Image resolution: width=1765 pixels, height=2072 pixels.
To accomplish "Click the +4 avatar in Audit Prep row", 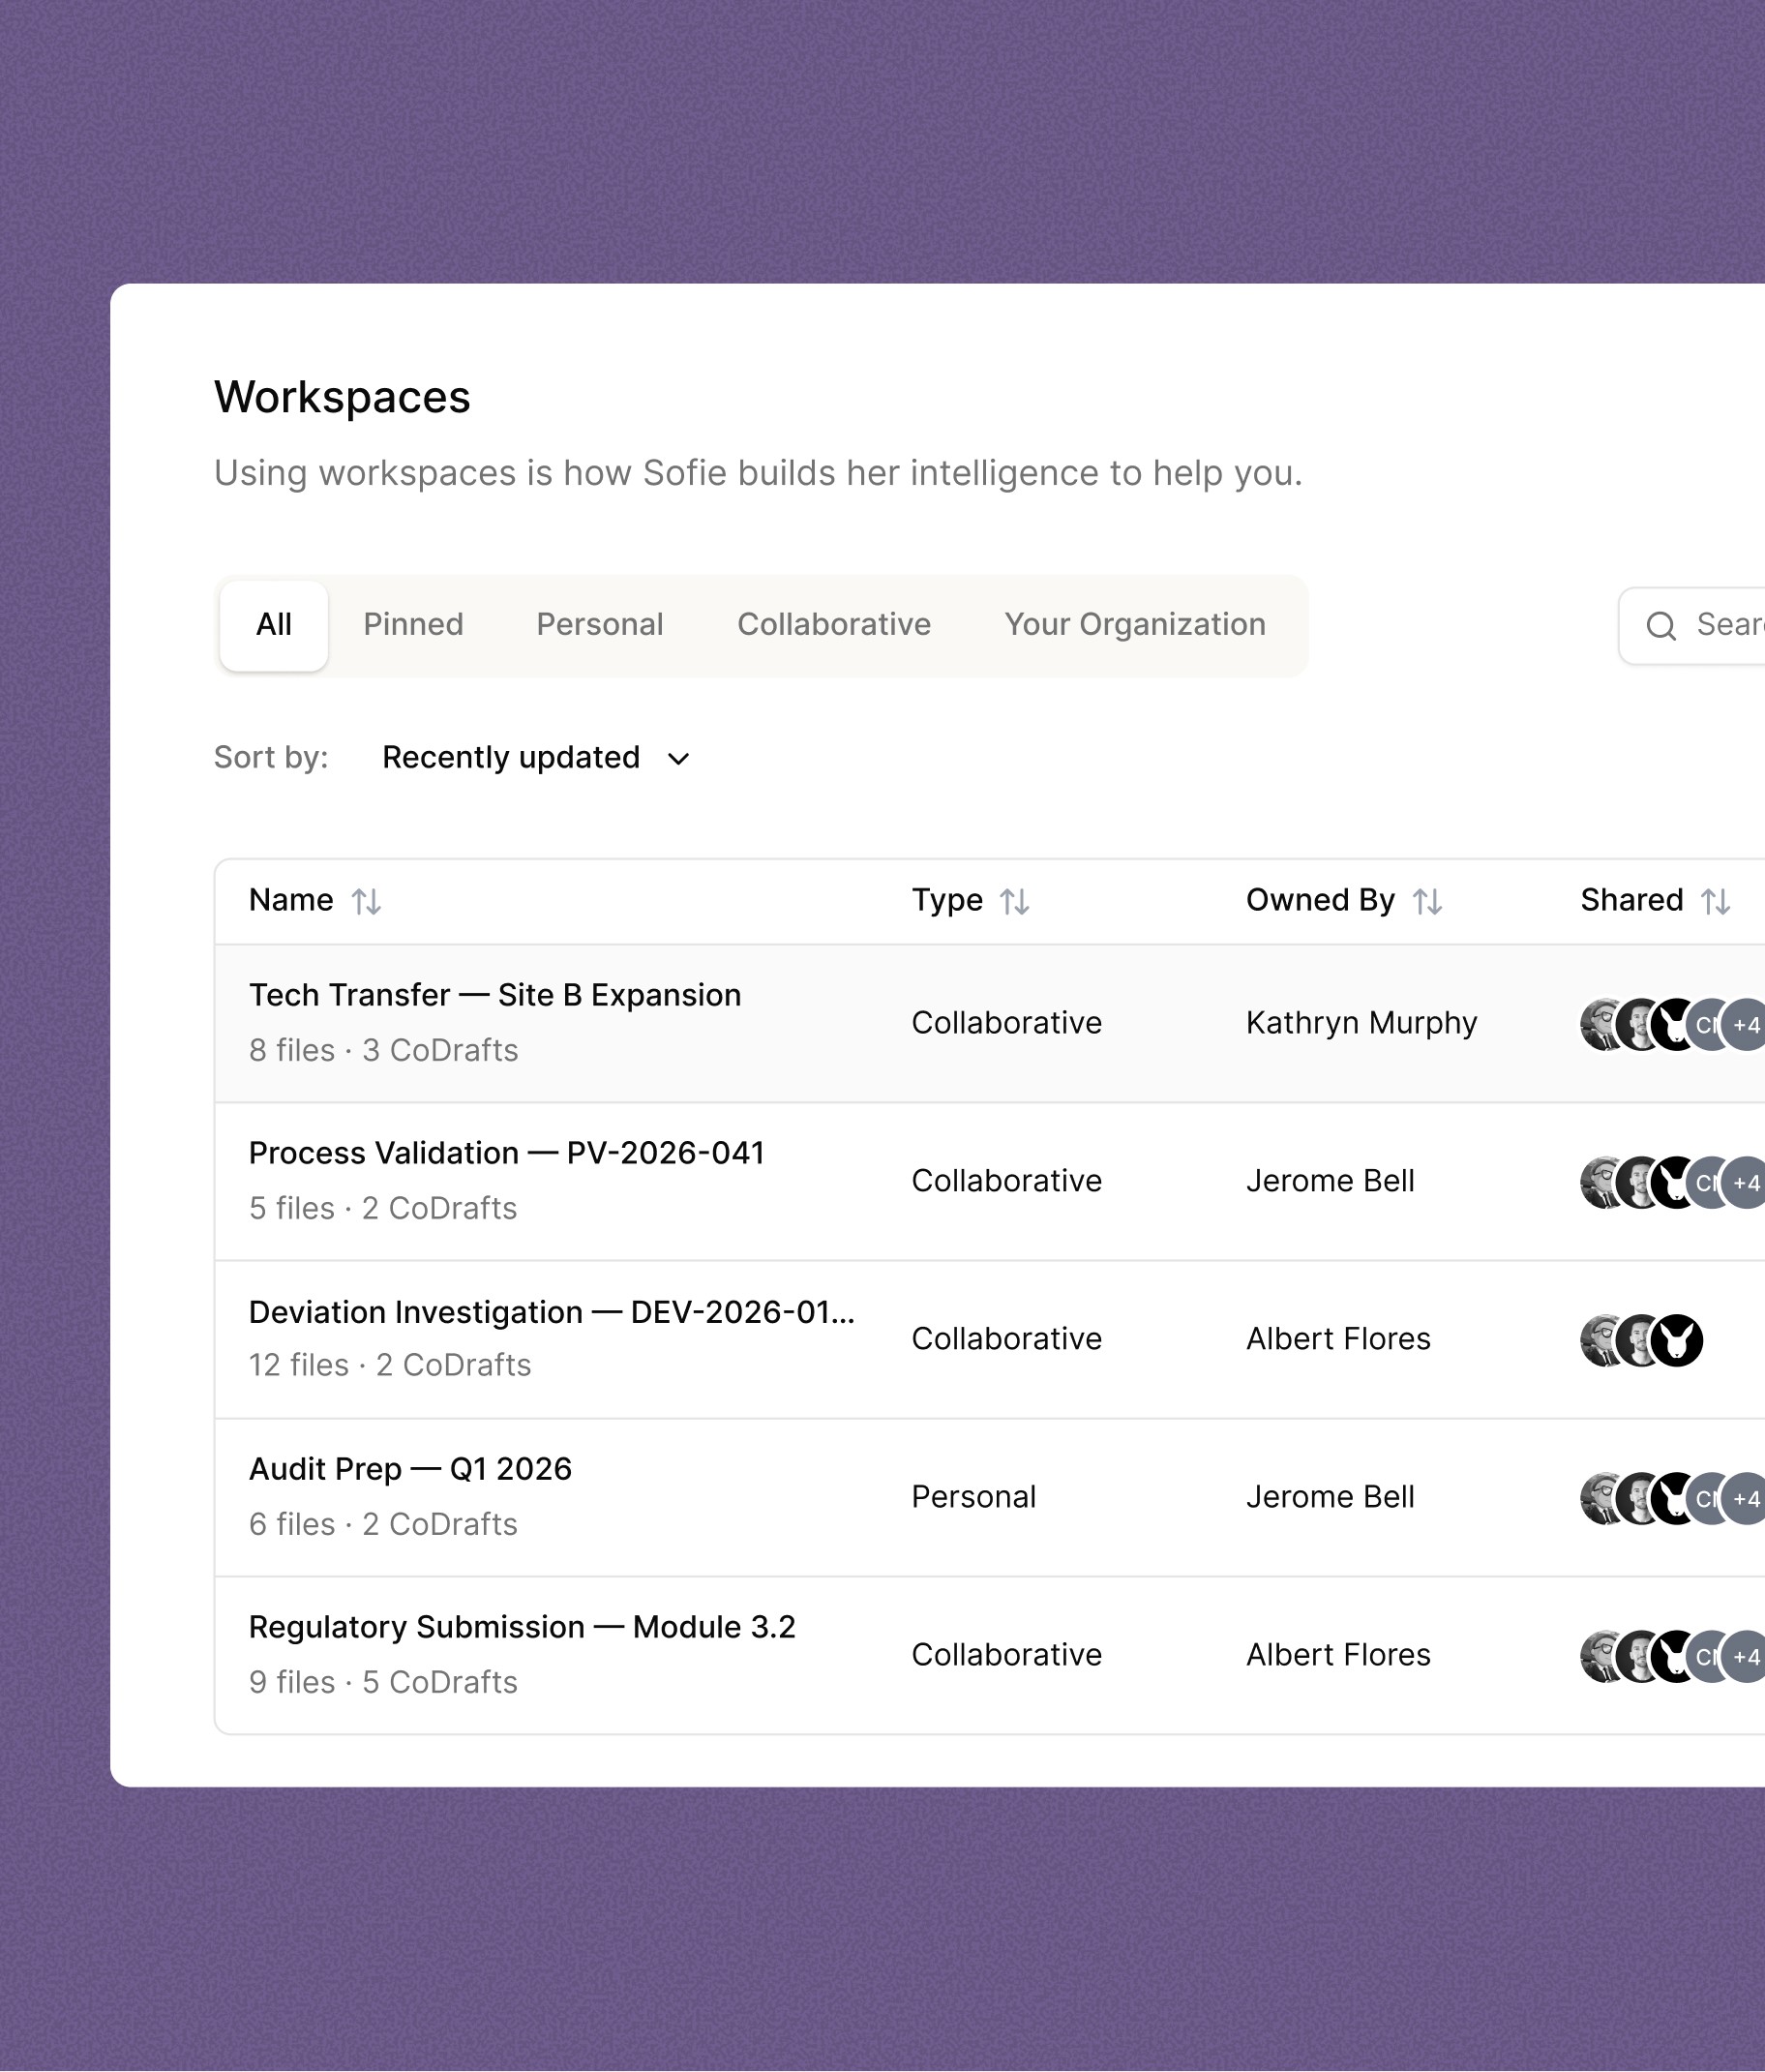I will pyautogui.click(x=1746, y=1499).
